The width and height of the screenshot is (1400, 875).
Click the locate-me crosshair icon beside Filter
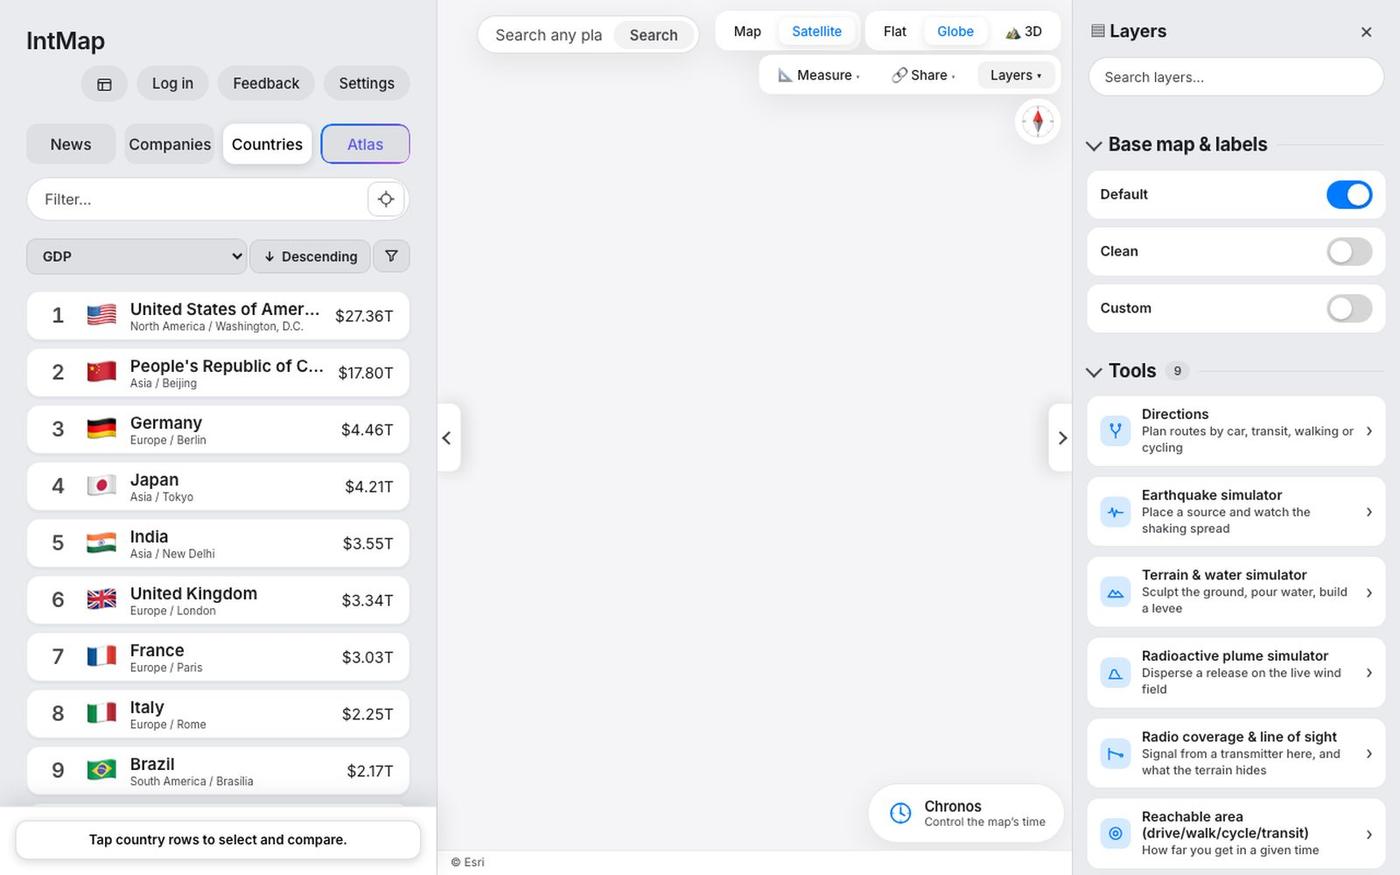pyautogui.click(x=386, y=199)
